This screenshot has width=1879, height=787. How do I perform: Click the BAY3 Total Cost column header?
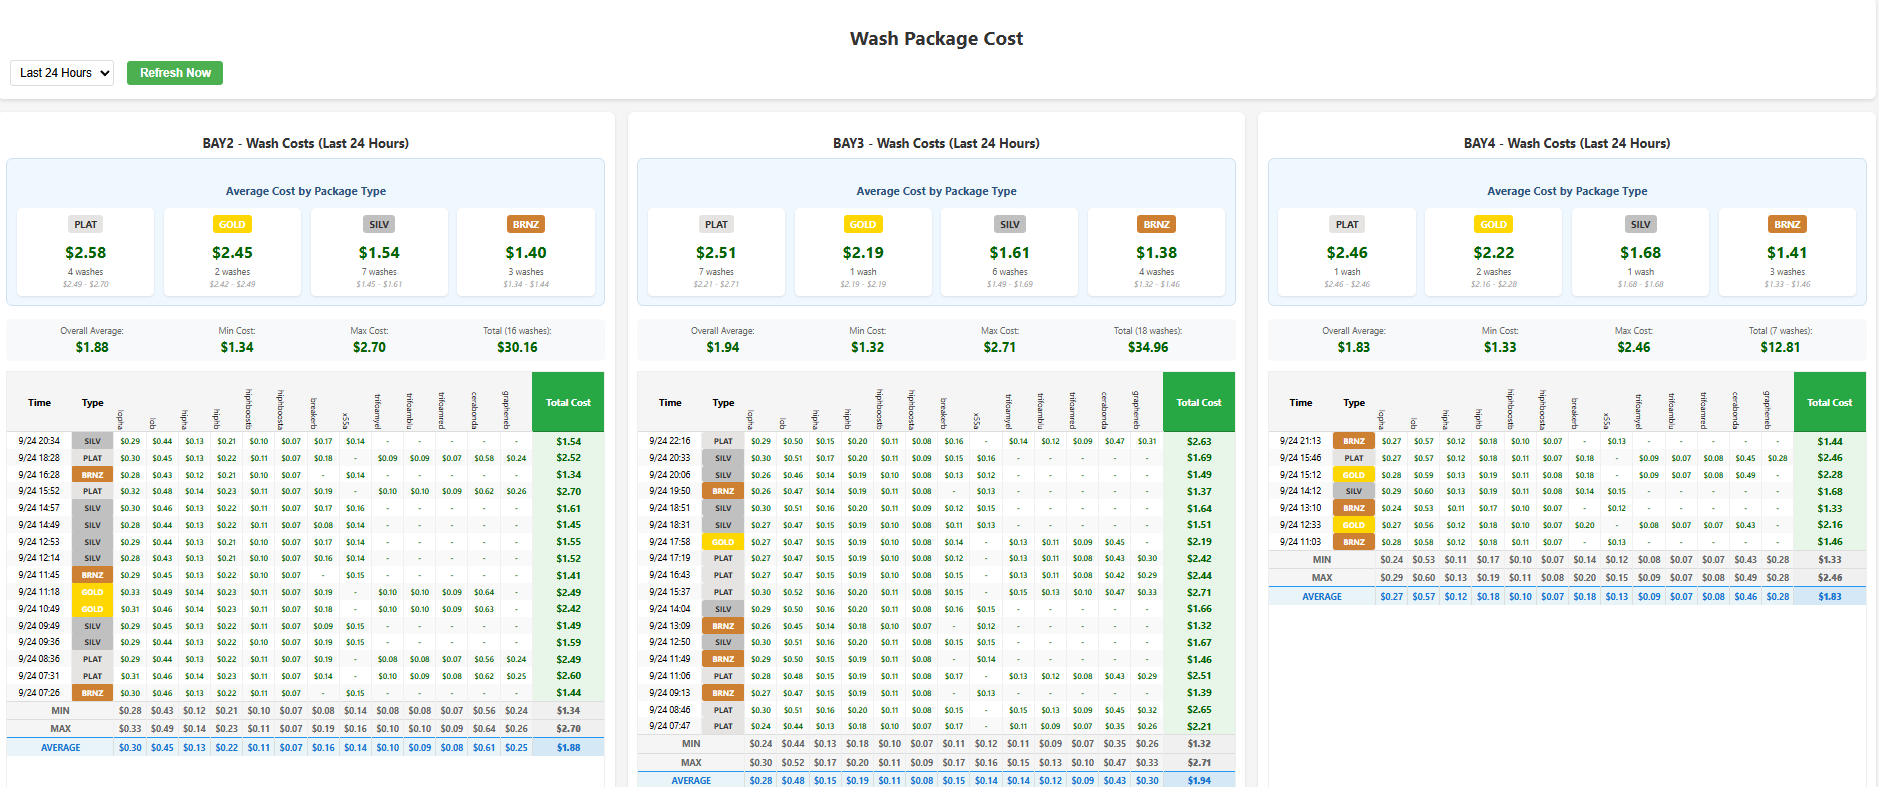(x=1199, y=402)
